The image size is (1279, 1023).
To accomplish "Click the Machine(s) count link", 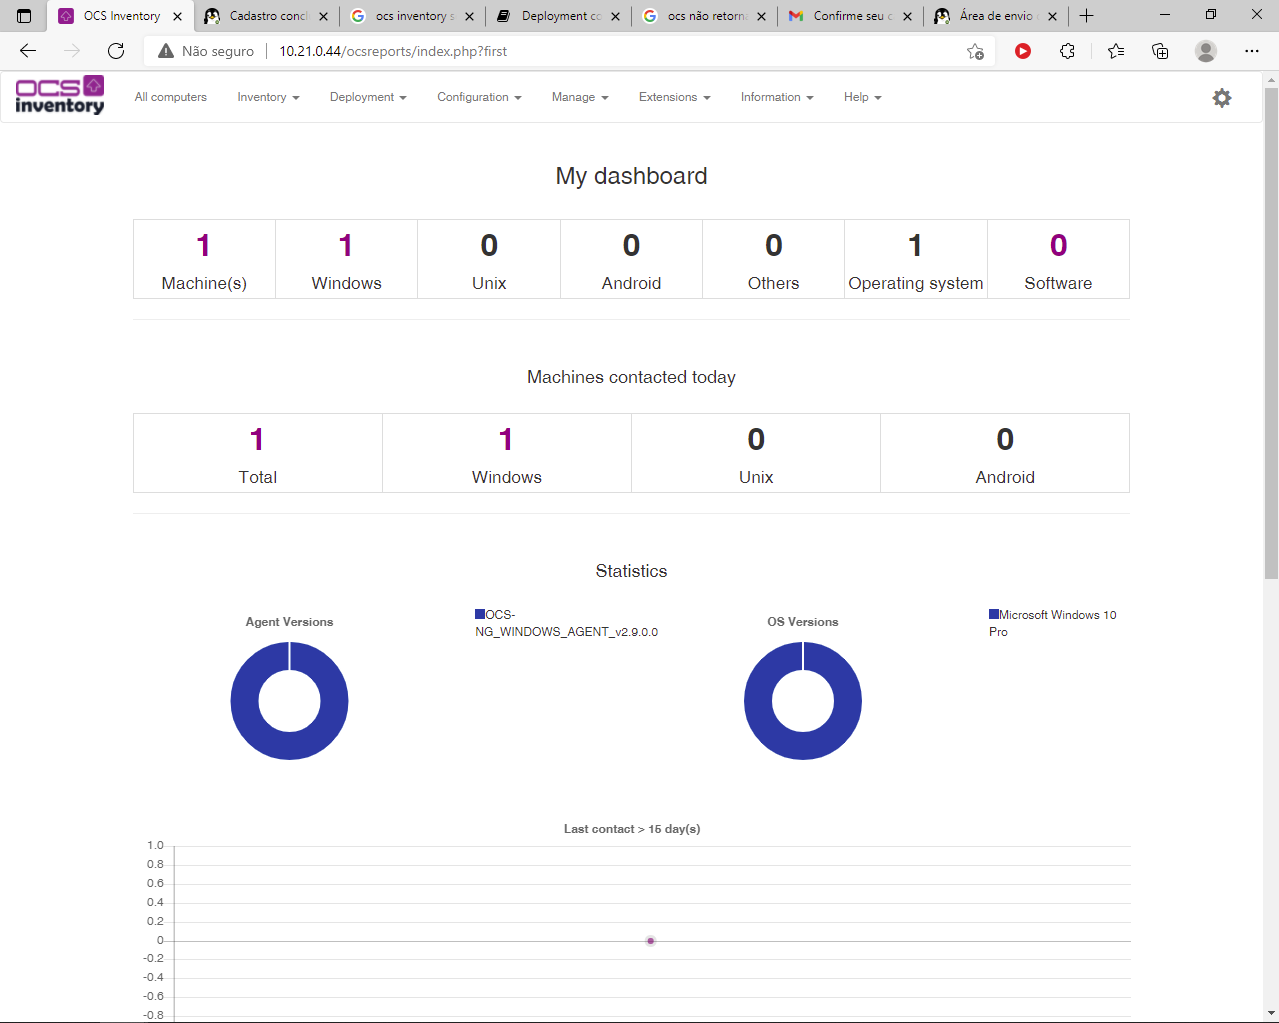I will pyautogui.click(x=204, y=246).
